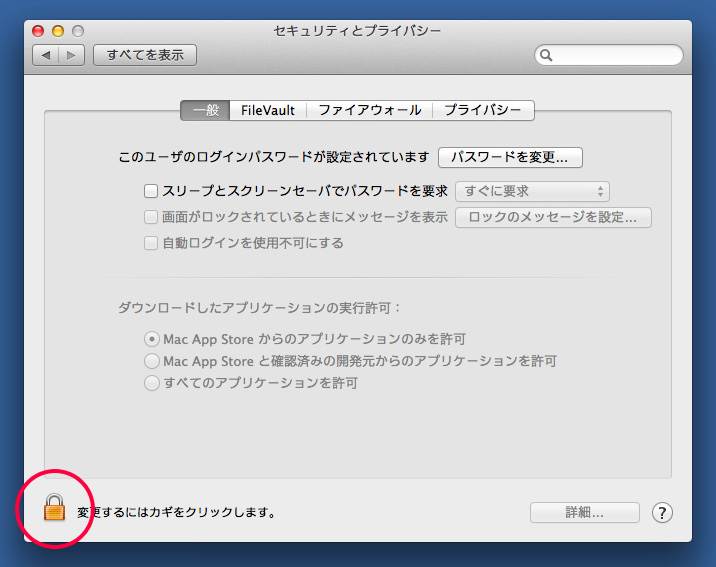716x567 pixels.
Task: Click the padlock icon to unlock settings
Action: pos(54,507)
